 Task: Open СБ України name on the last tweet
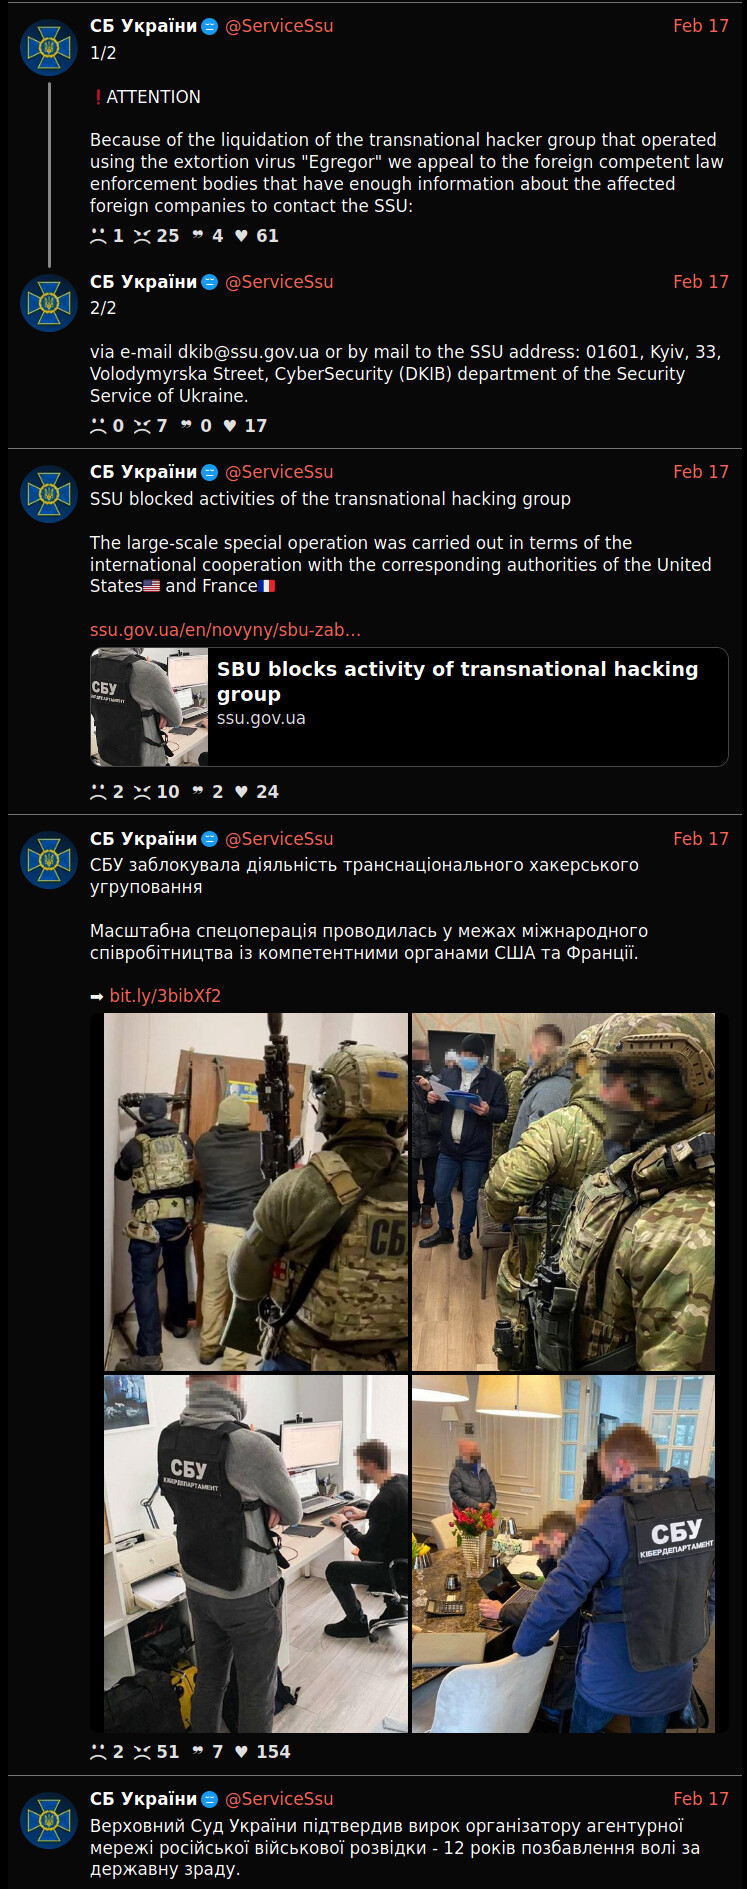143,1799
